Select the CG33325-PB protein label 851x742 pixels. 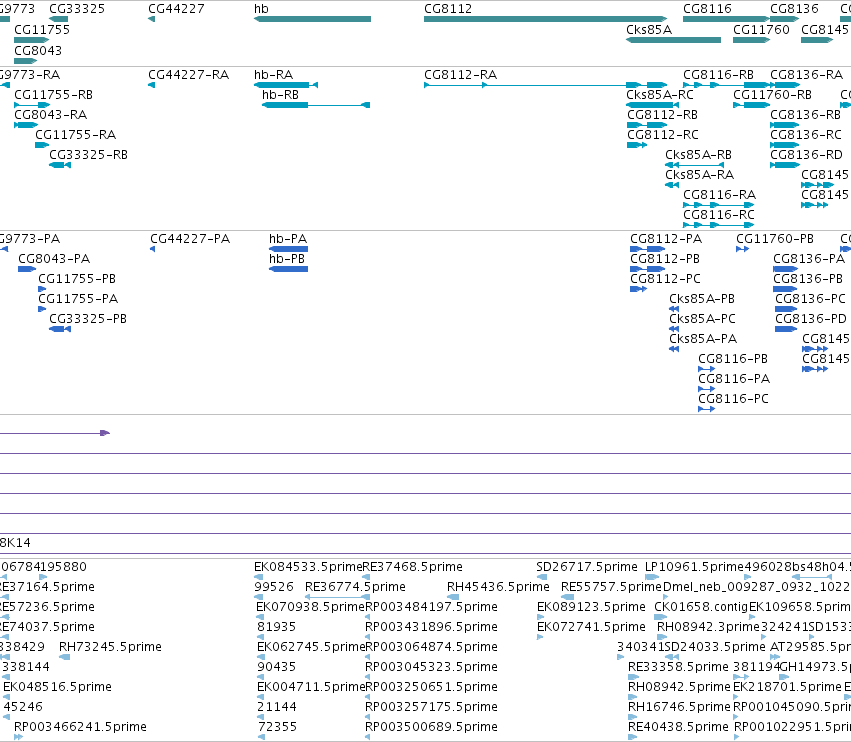pos(88,319)
